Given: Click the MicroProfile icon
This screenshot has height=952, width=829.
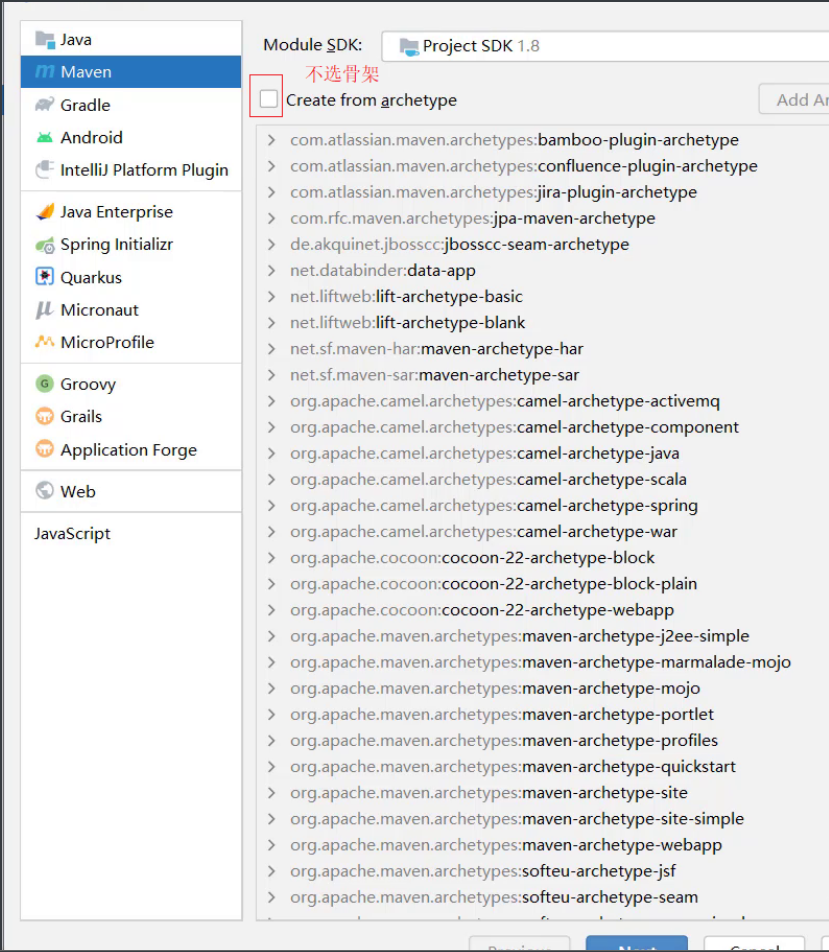Looking at the screenshot, I should pyautogui.click(x=45, y=342).
